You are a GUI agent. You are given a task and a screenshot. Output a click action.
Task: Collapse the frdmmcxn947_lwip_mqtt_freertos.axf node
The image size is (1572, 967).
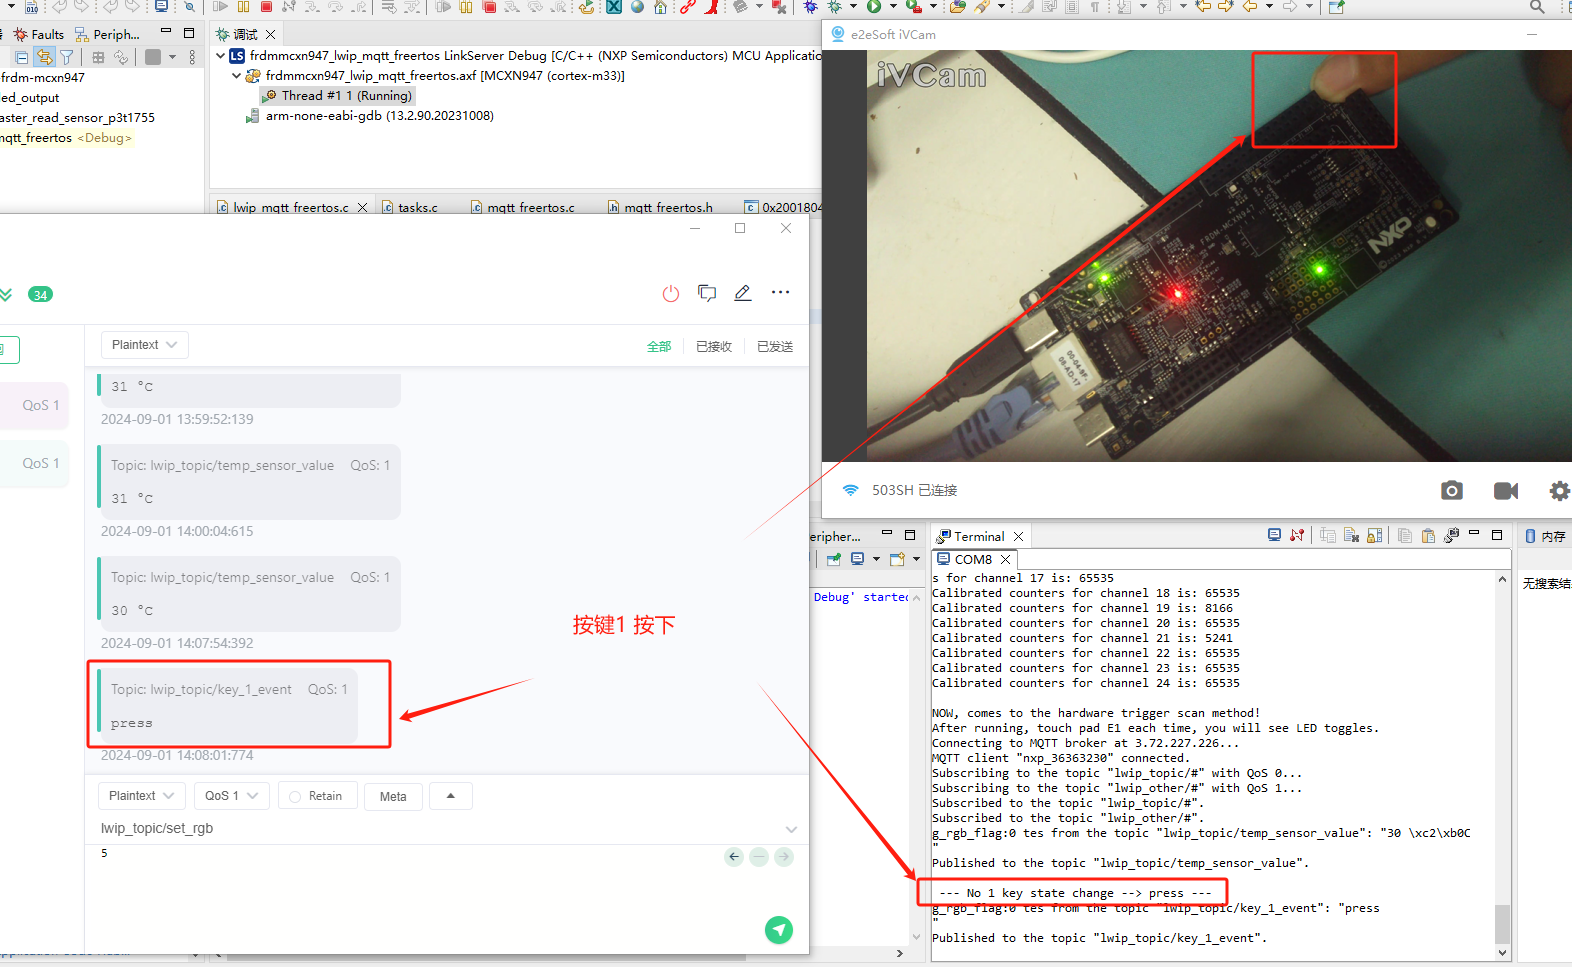tap(236, 76)
